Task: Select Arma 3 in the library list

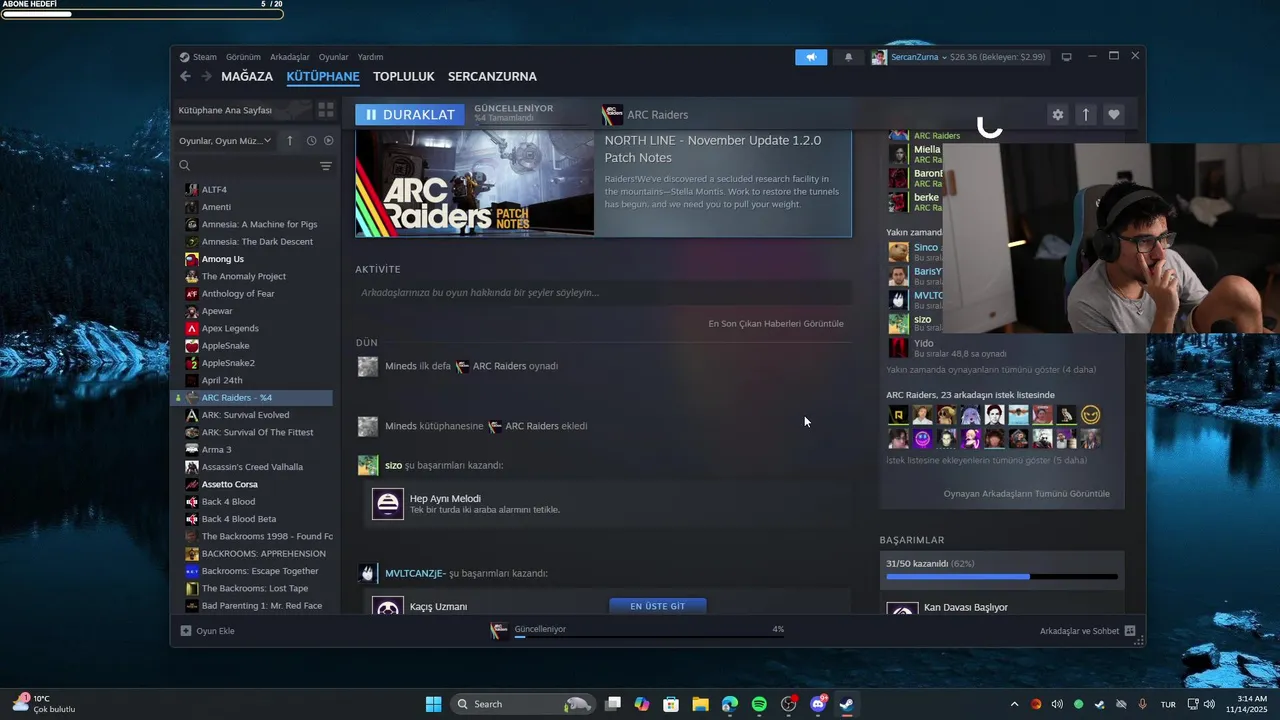Action: tap(216, 450)
